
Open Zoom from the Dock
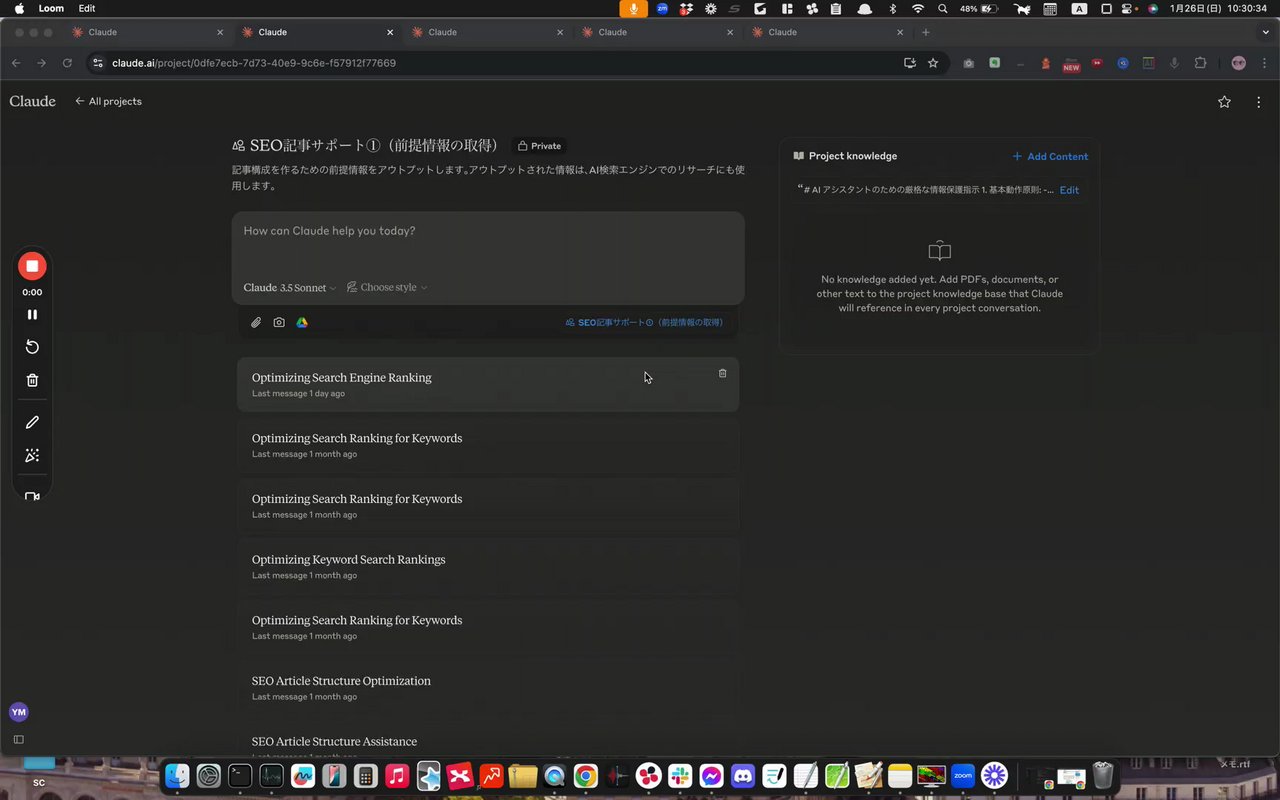pyautogui.click(x=963, y=775)
